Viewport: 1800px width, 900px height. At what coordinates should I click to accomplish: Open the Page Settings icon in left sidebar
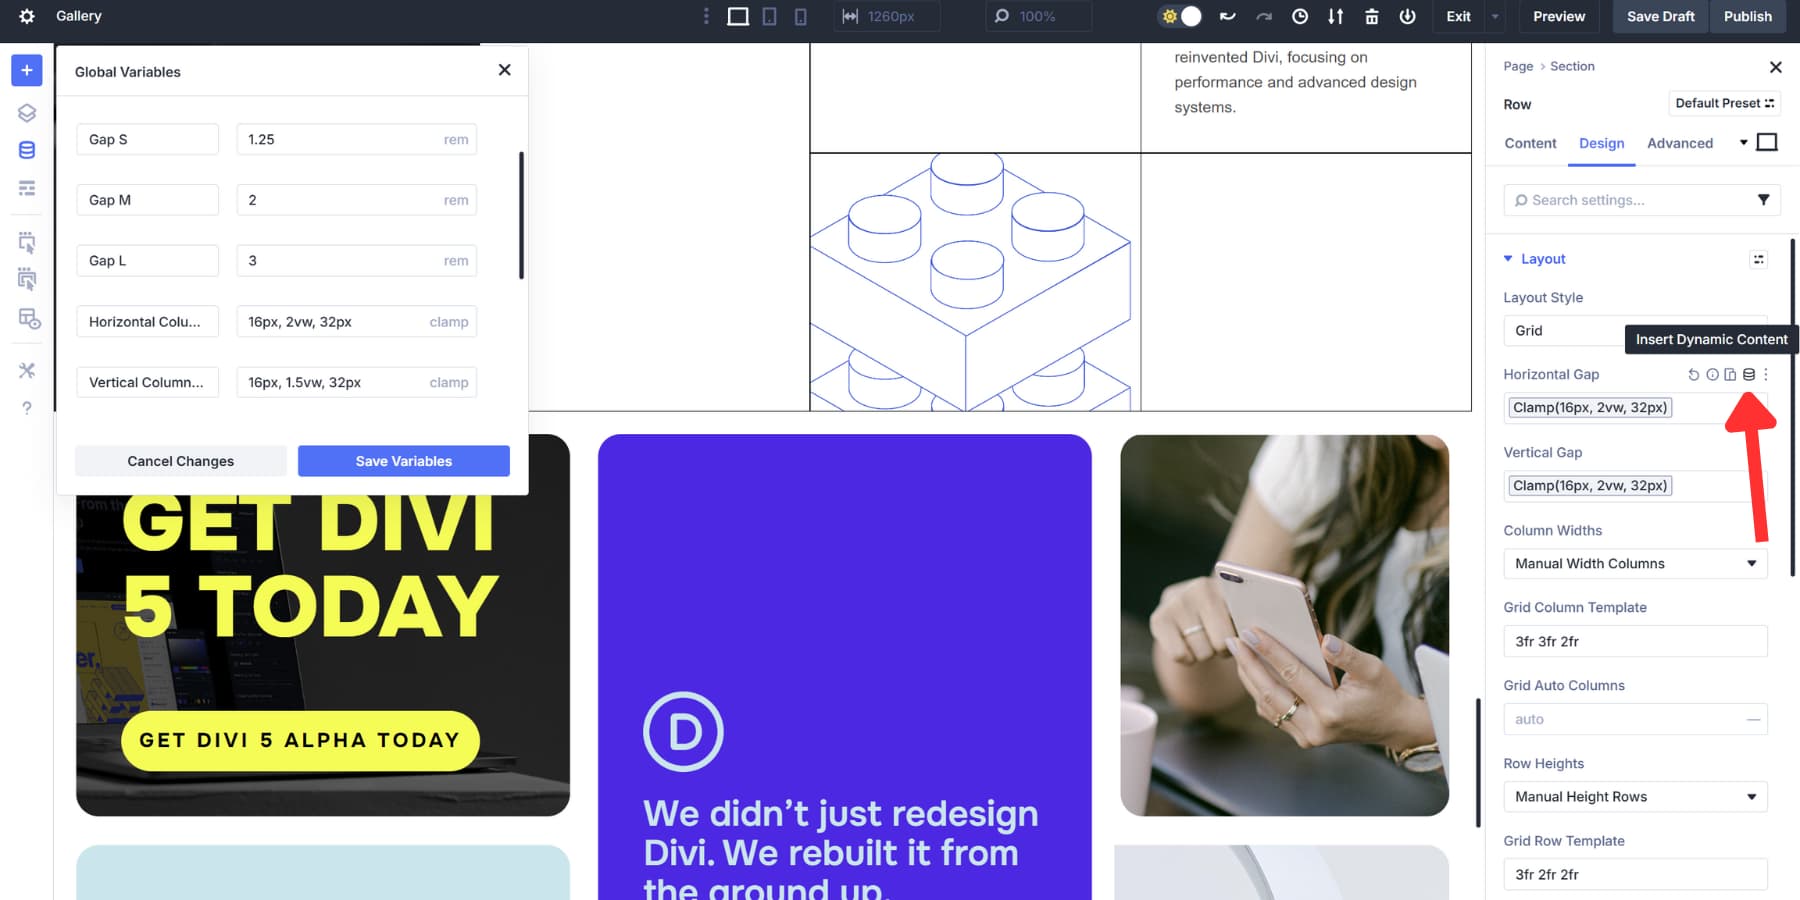click(27, 187)
